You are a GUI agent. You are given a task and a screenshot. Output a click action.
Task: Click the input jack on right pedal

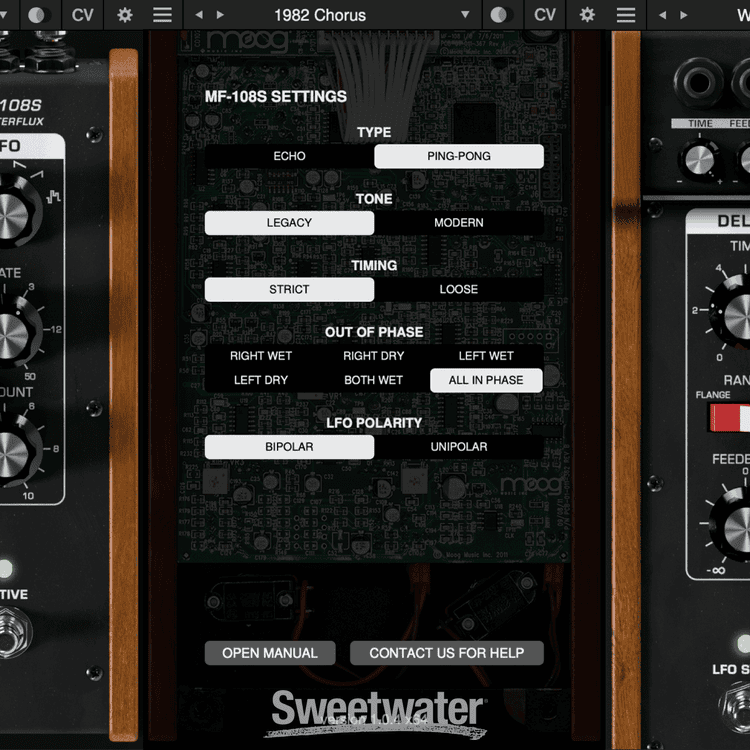(x=698, y=83)
